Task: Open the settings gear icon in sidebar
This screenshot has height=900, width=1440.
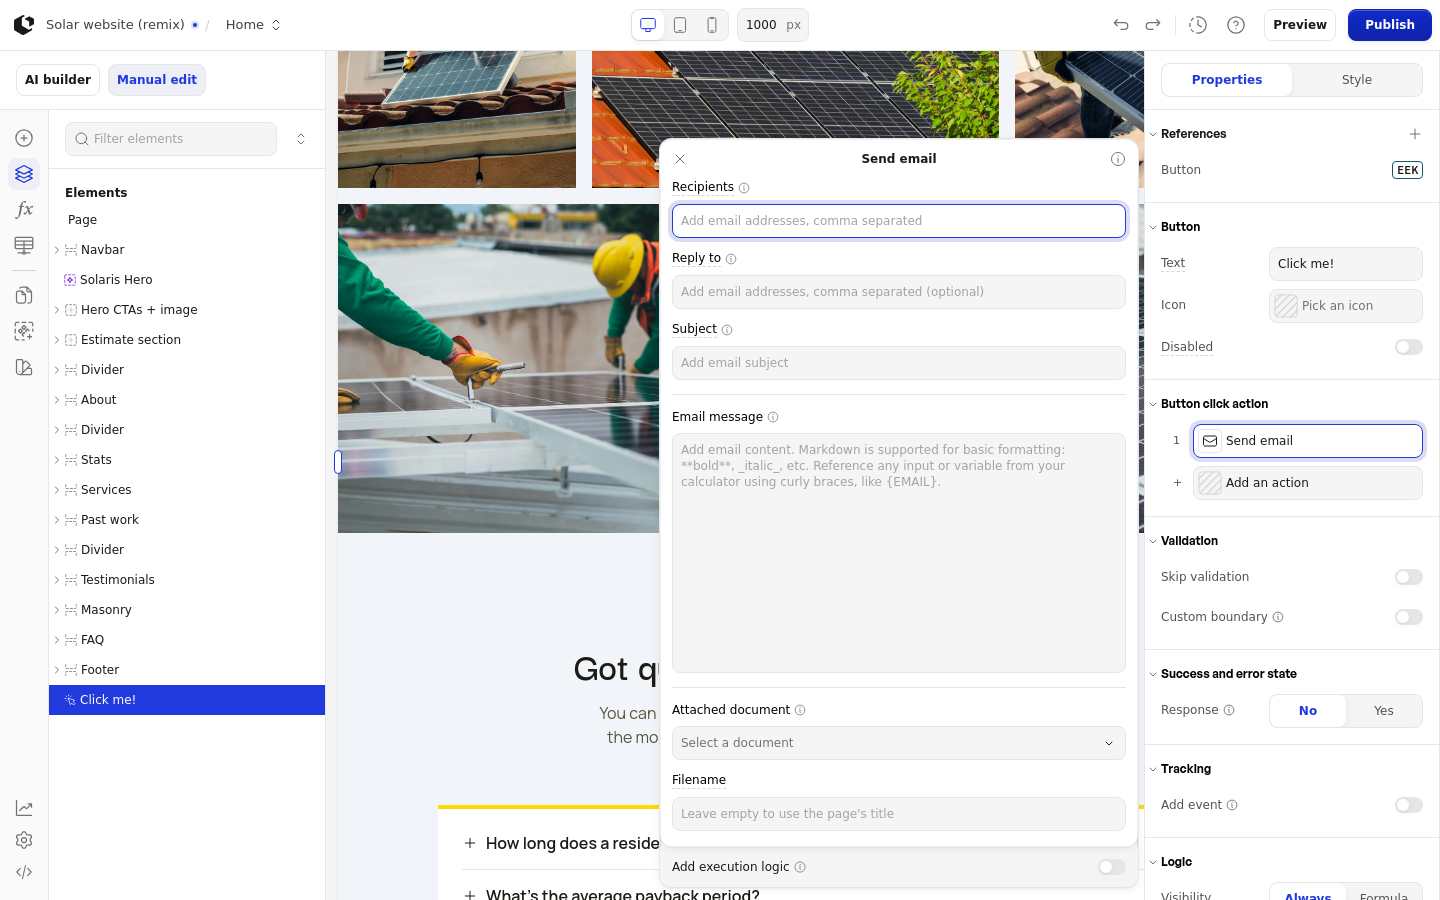Action: coord(24,840)
